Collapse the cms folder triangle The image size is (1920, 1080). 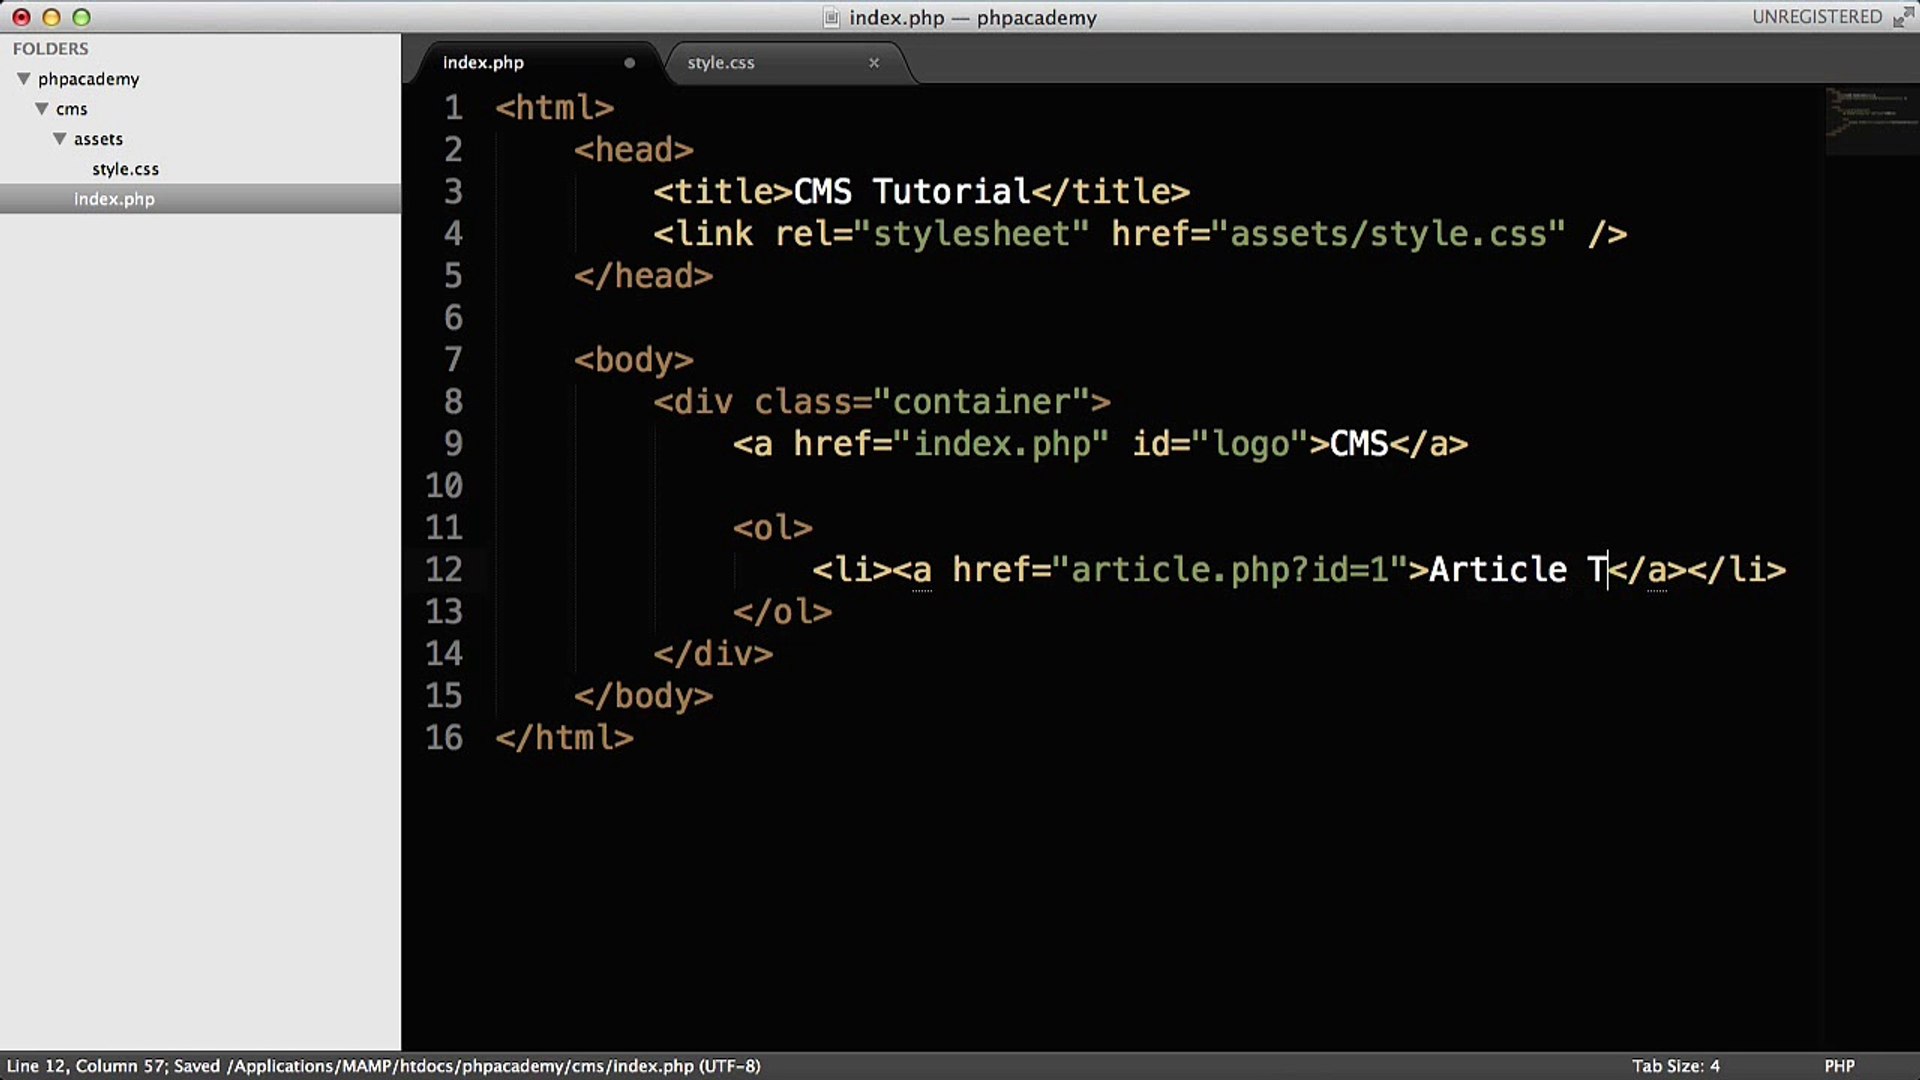click(x=42, y=108)
